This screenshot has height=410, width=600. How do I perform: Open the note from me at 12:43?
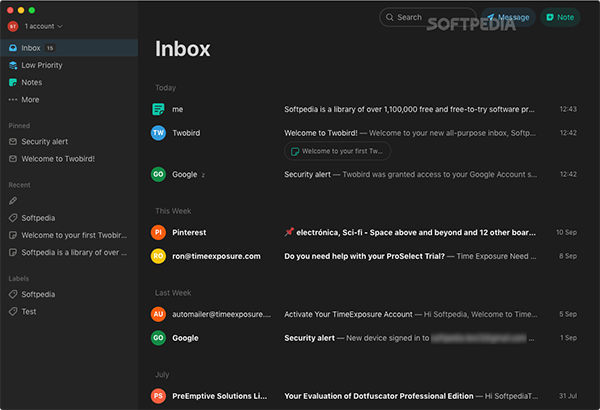point(364,109)
